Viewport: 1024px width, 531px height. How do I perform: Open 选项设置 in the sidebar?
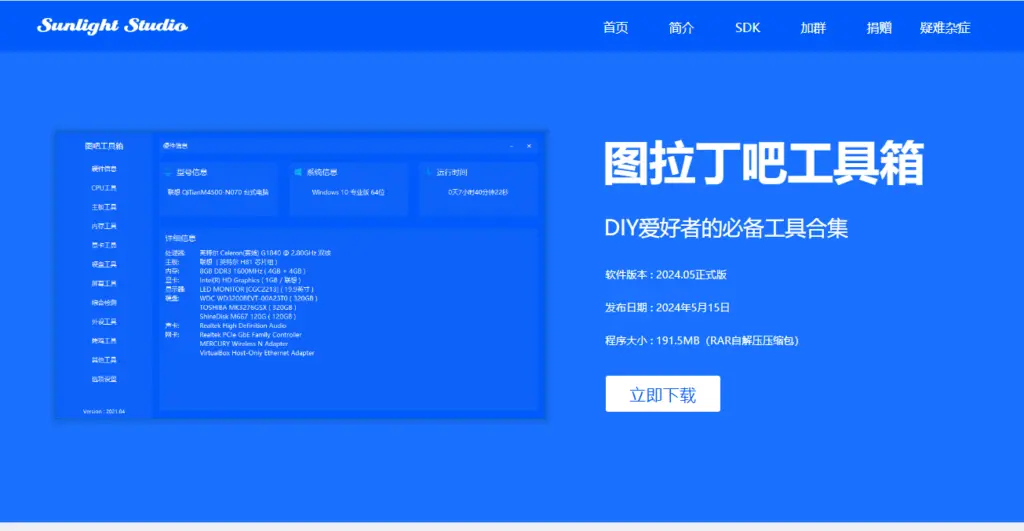click(x=104, y=379)
